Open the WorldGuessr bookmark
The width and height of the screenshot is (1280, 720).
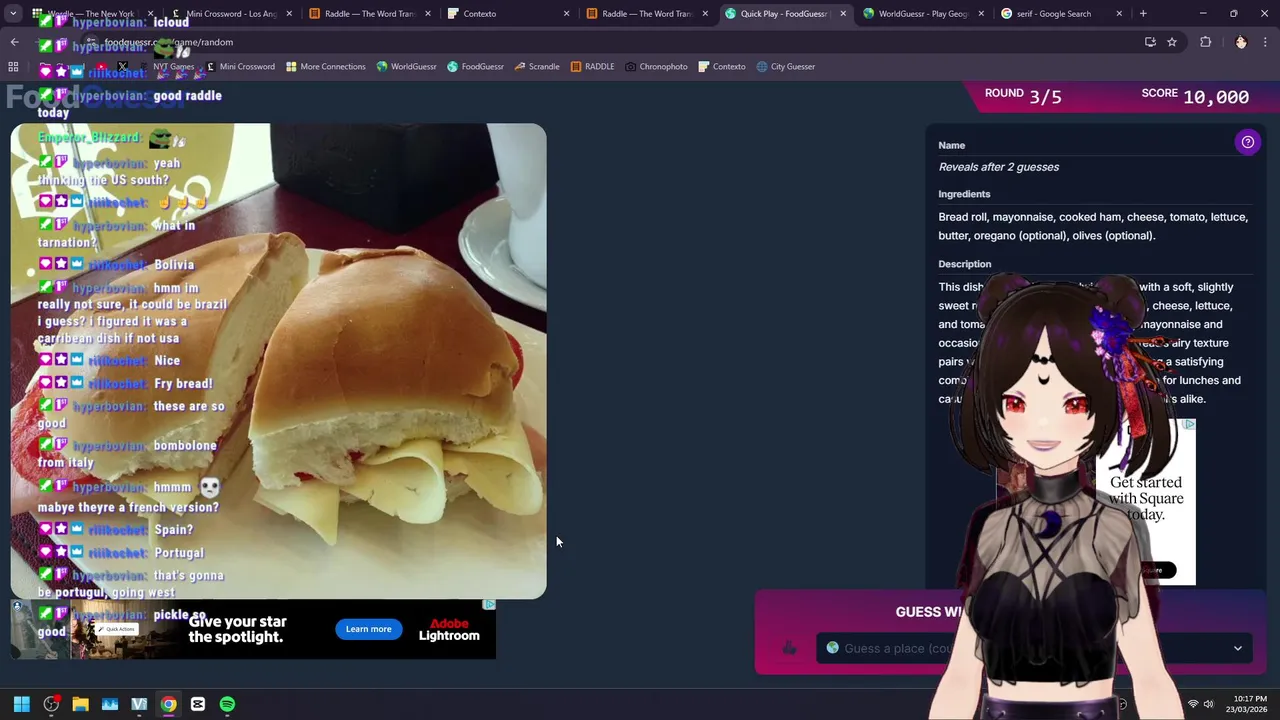click(x=406, y=66)
